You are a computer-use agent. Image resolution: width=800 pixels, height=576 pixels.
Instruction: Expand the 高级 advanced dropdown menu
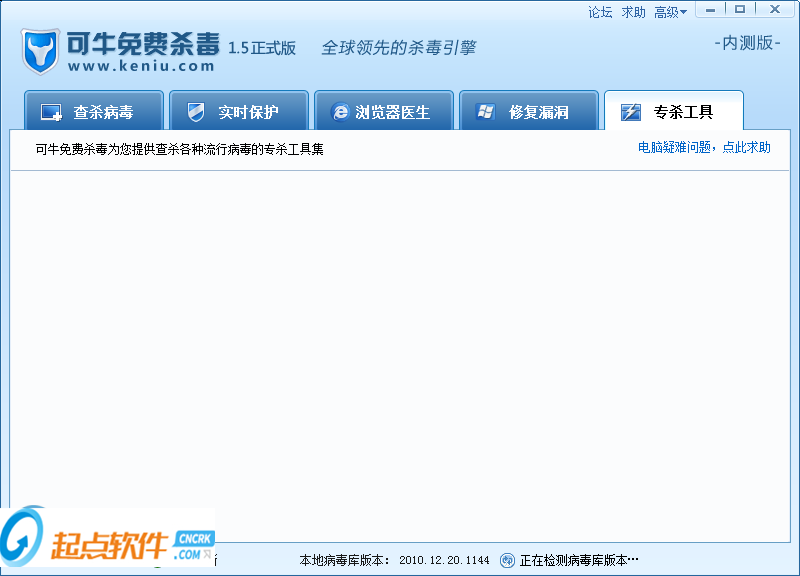pyautogui.click(x=670, y=12)
